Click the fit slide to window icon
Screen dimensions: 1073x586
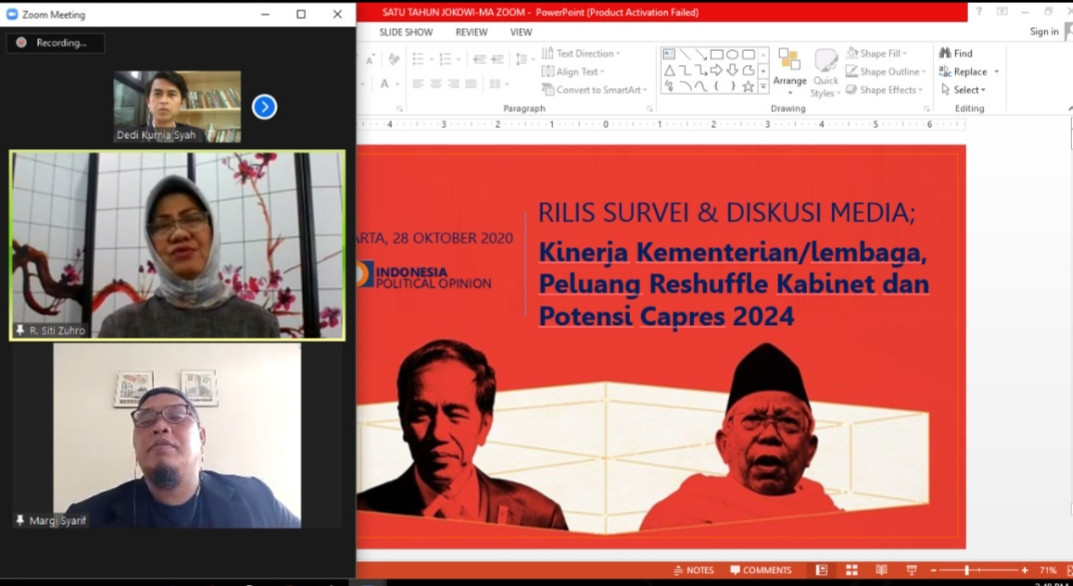tap(1066, 570)
